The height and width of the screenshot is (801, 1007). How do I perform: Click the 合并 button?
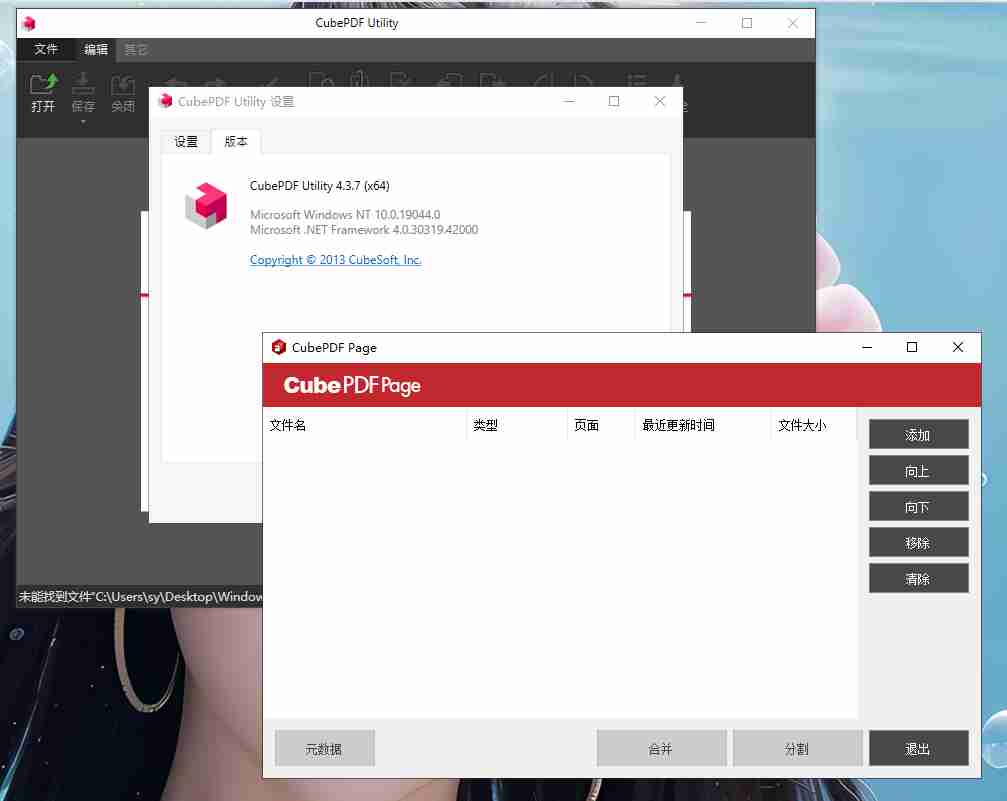coord(661,748)
